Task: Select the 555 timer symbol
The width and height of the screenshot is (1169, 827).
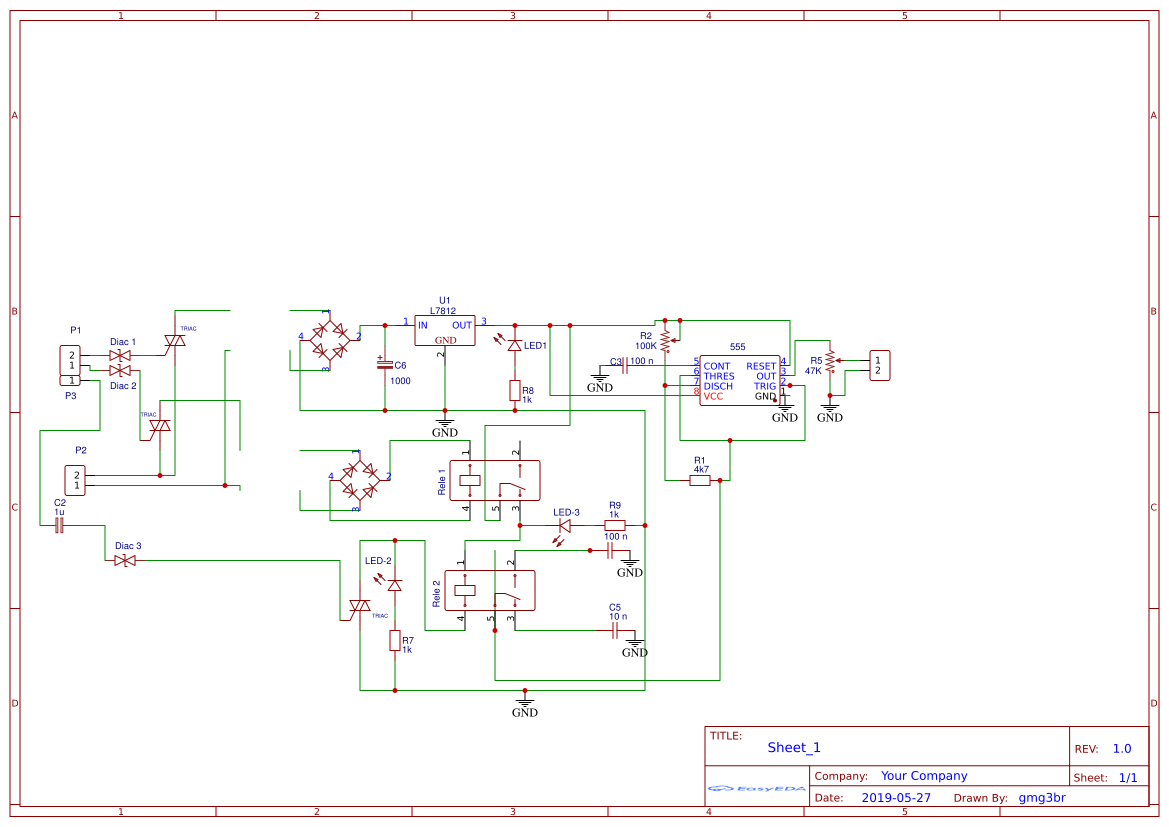Action: pyautogui.click(x=740, y=380)
